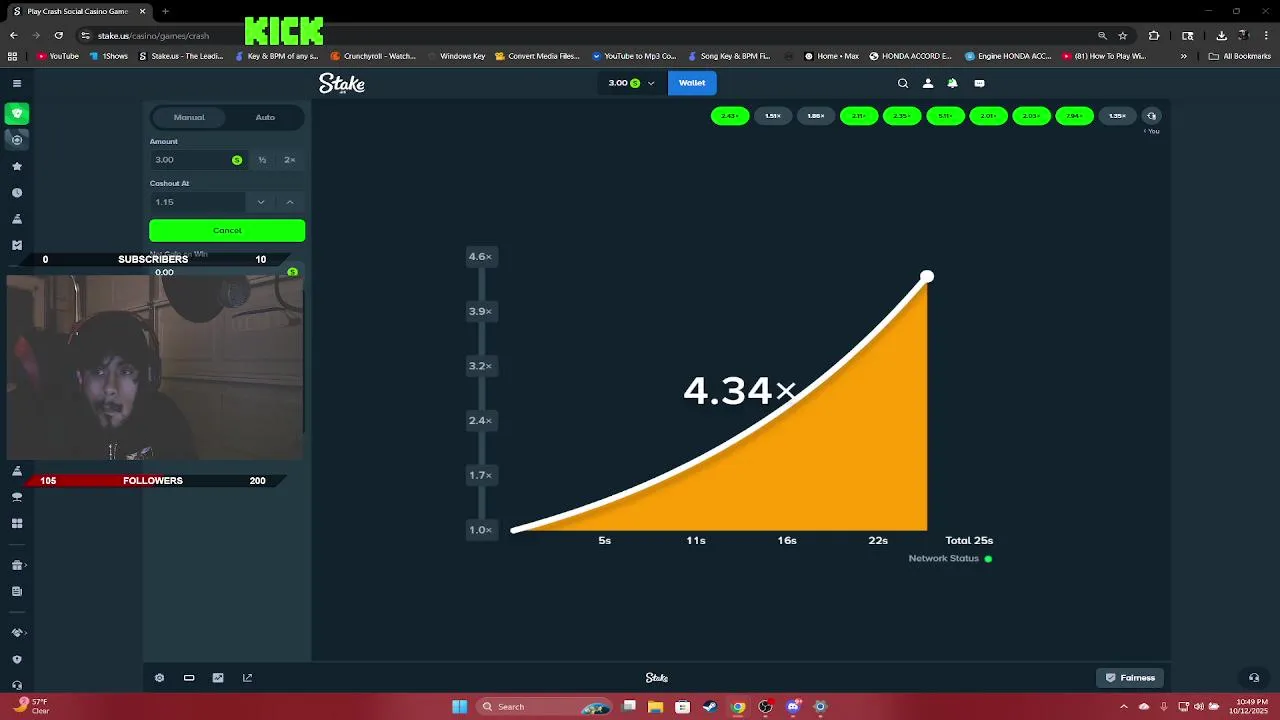Double the bet amount with 2×
1280x720 pixels.
click(290, 160)
